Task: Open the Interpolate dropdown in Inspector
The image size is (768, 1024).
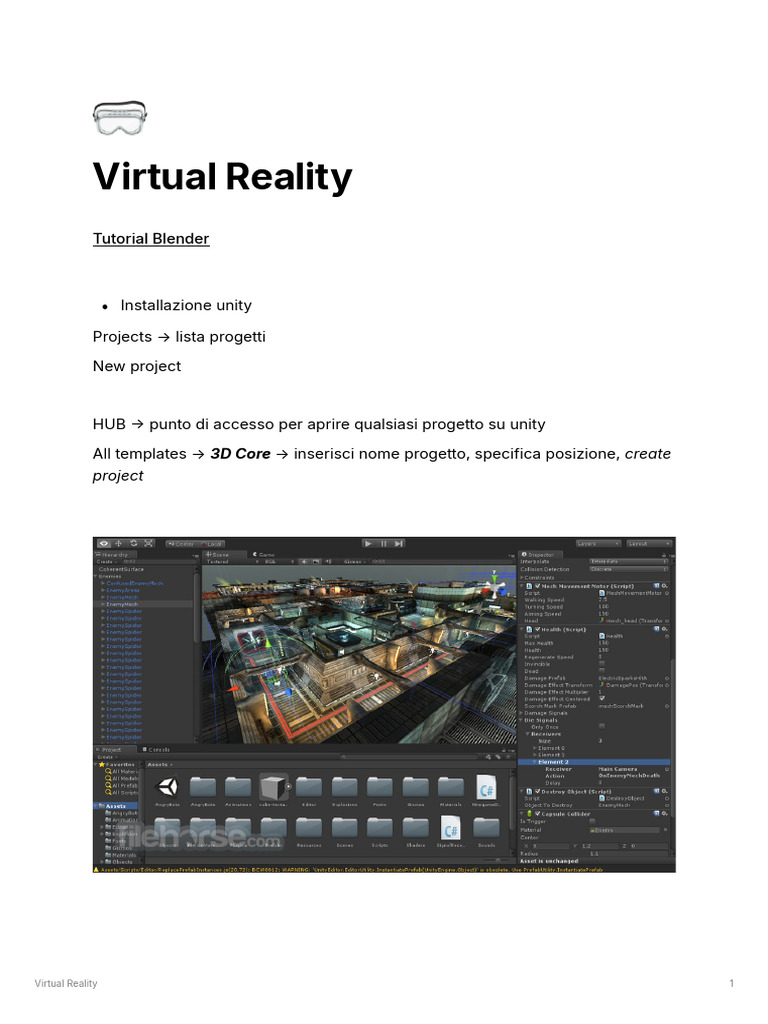Action: click(628, 562)
